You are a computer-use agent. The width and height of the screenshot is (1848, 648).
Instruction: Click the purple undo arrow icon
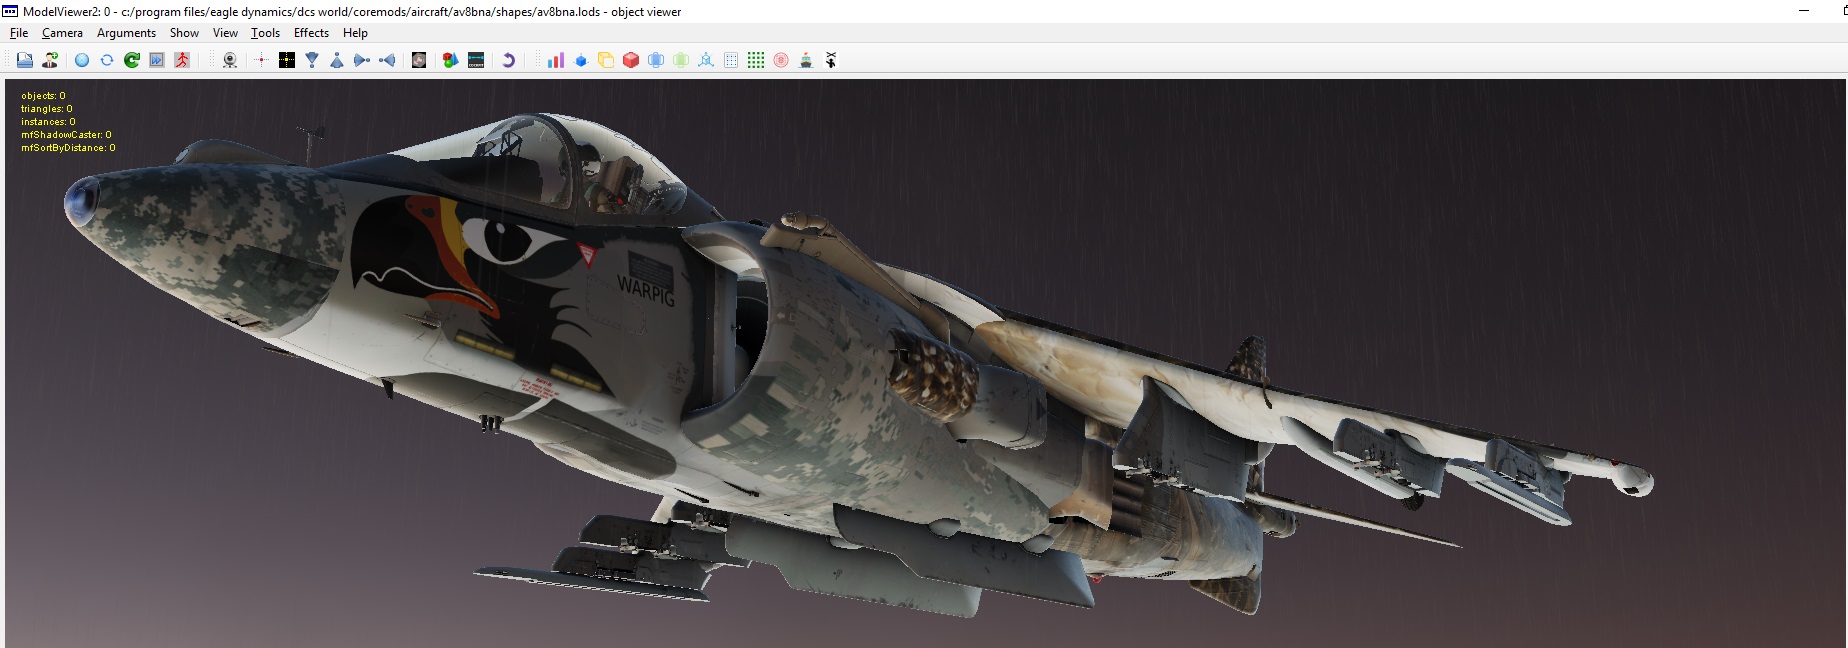[x=508, y=60]
